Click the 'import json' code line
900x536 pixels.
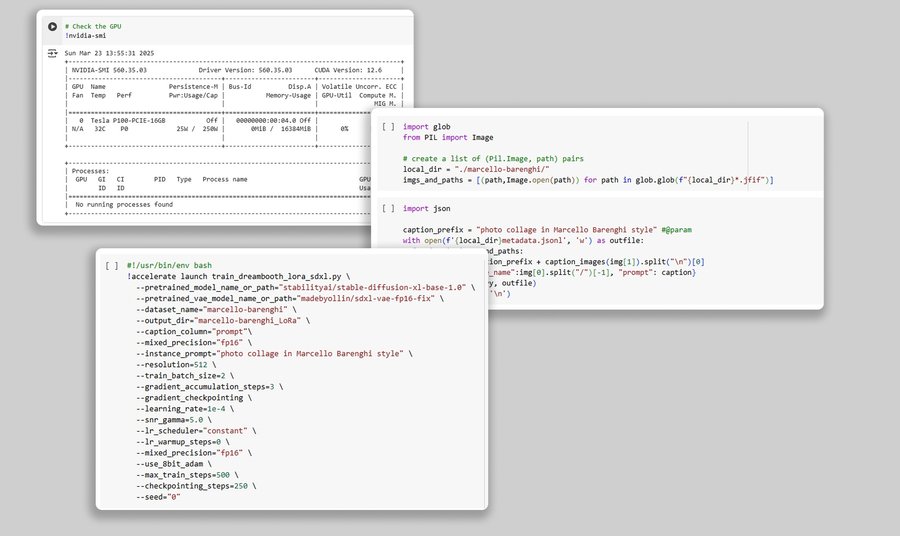[426, 209]
